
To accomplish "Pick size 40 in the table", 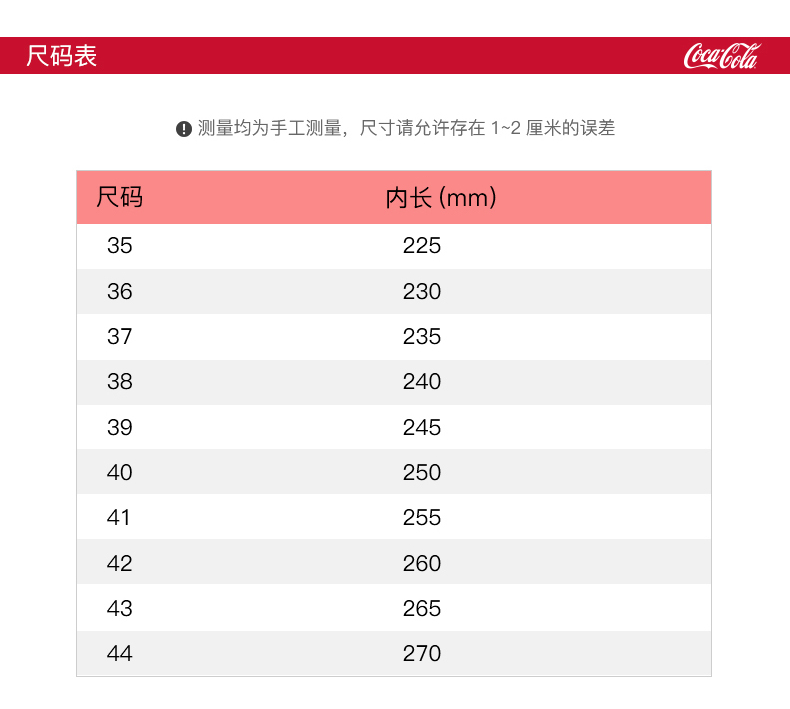I will tap(120, 473).
